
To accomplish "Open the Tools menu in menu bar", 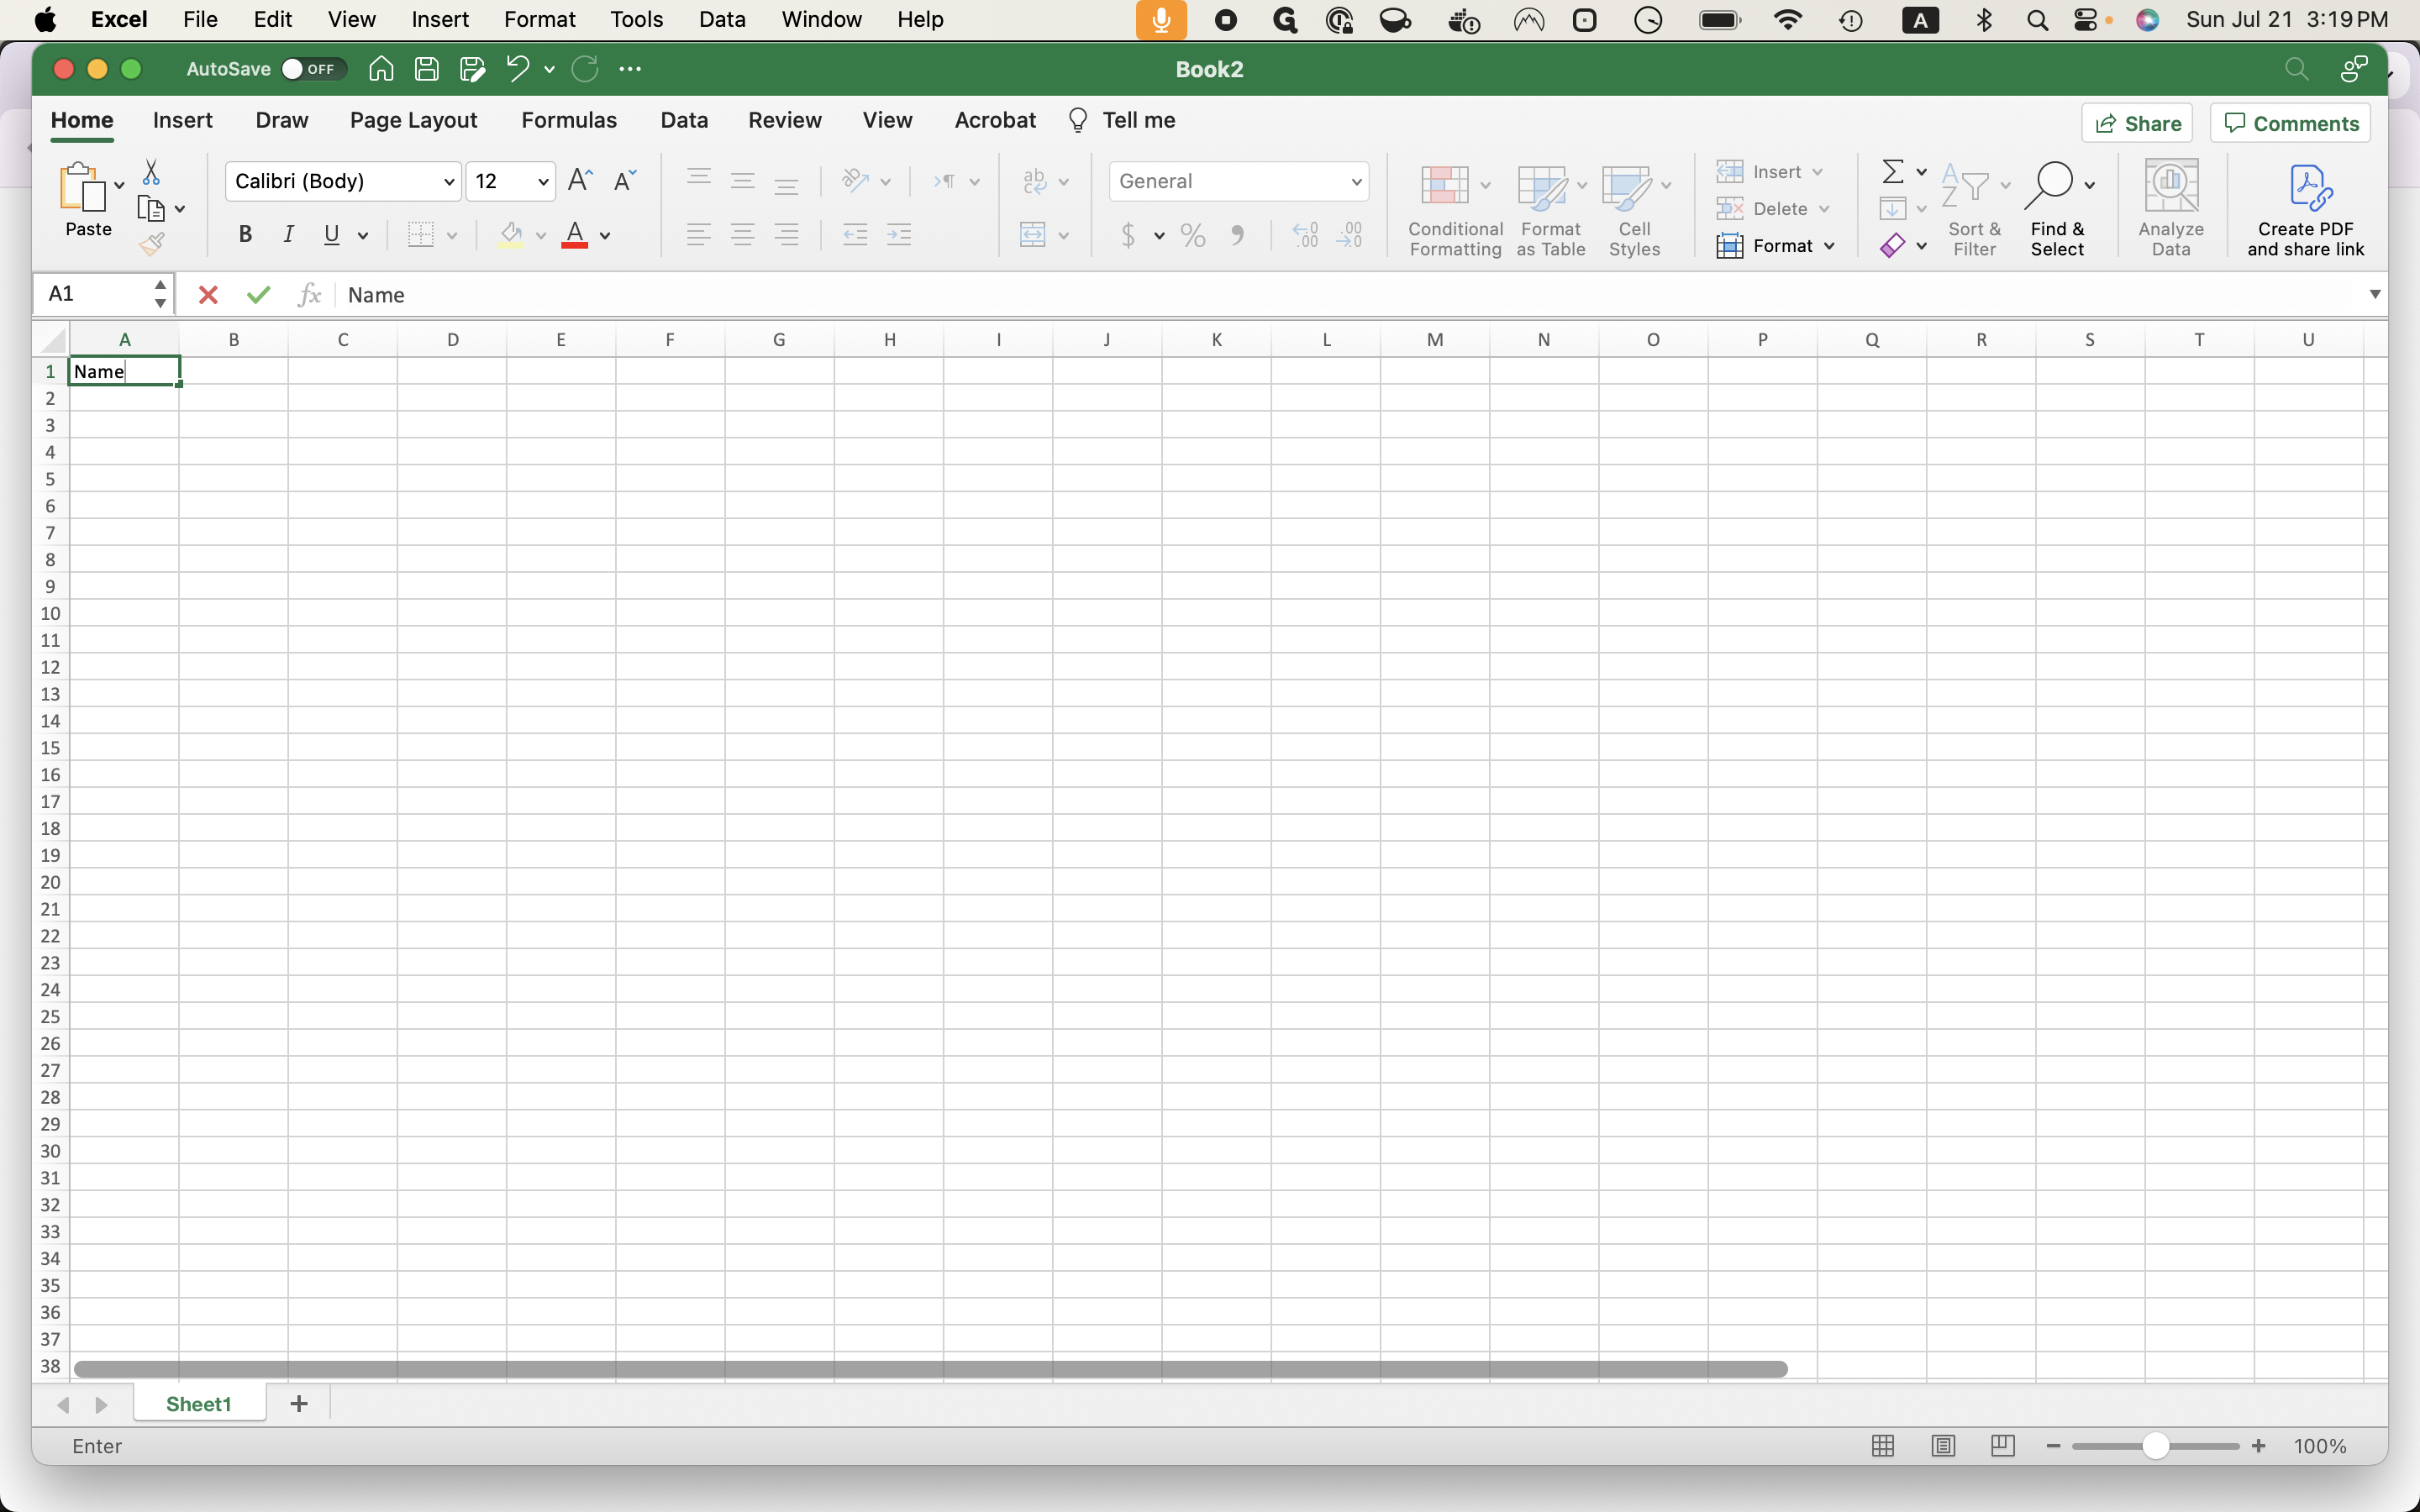I will 636,19.
